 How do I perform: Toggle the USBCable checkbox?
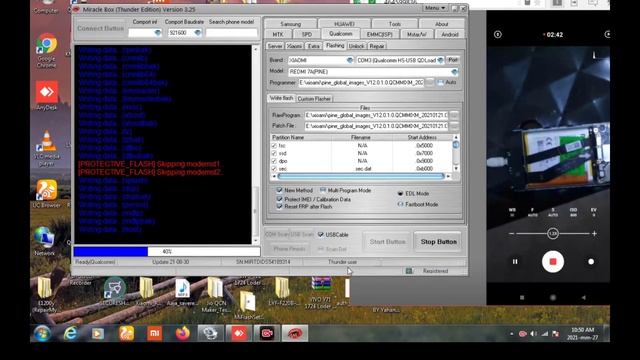tap(320, 235)
